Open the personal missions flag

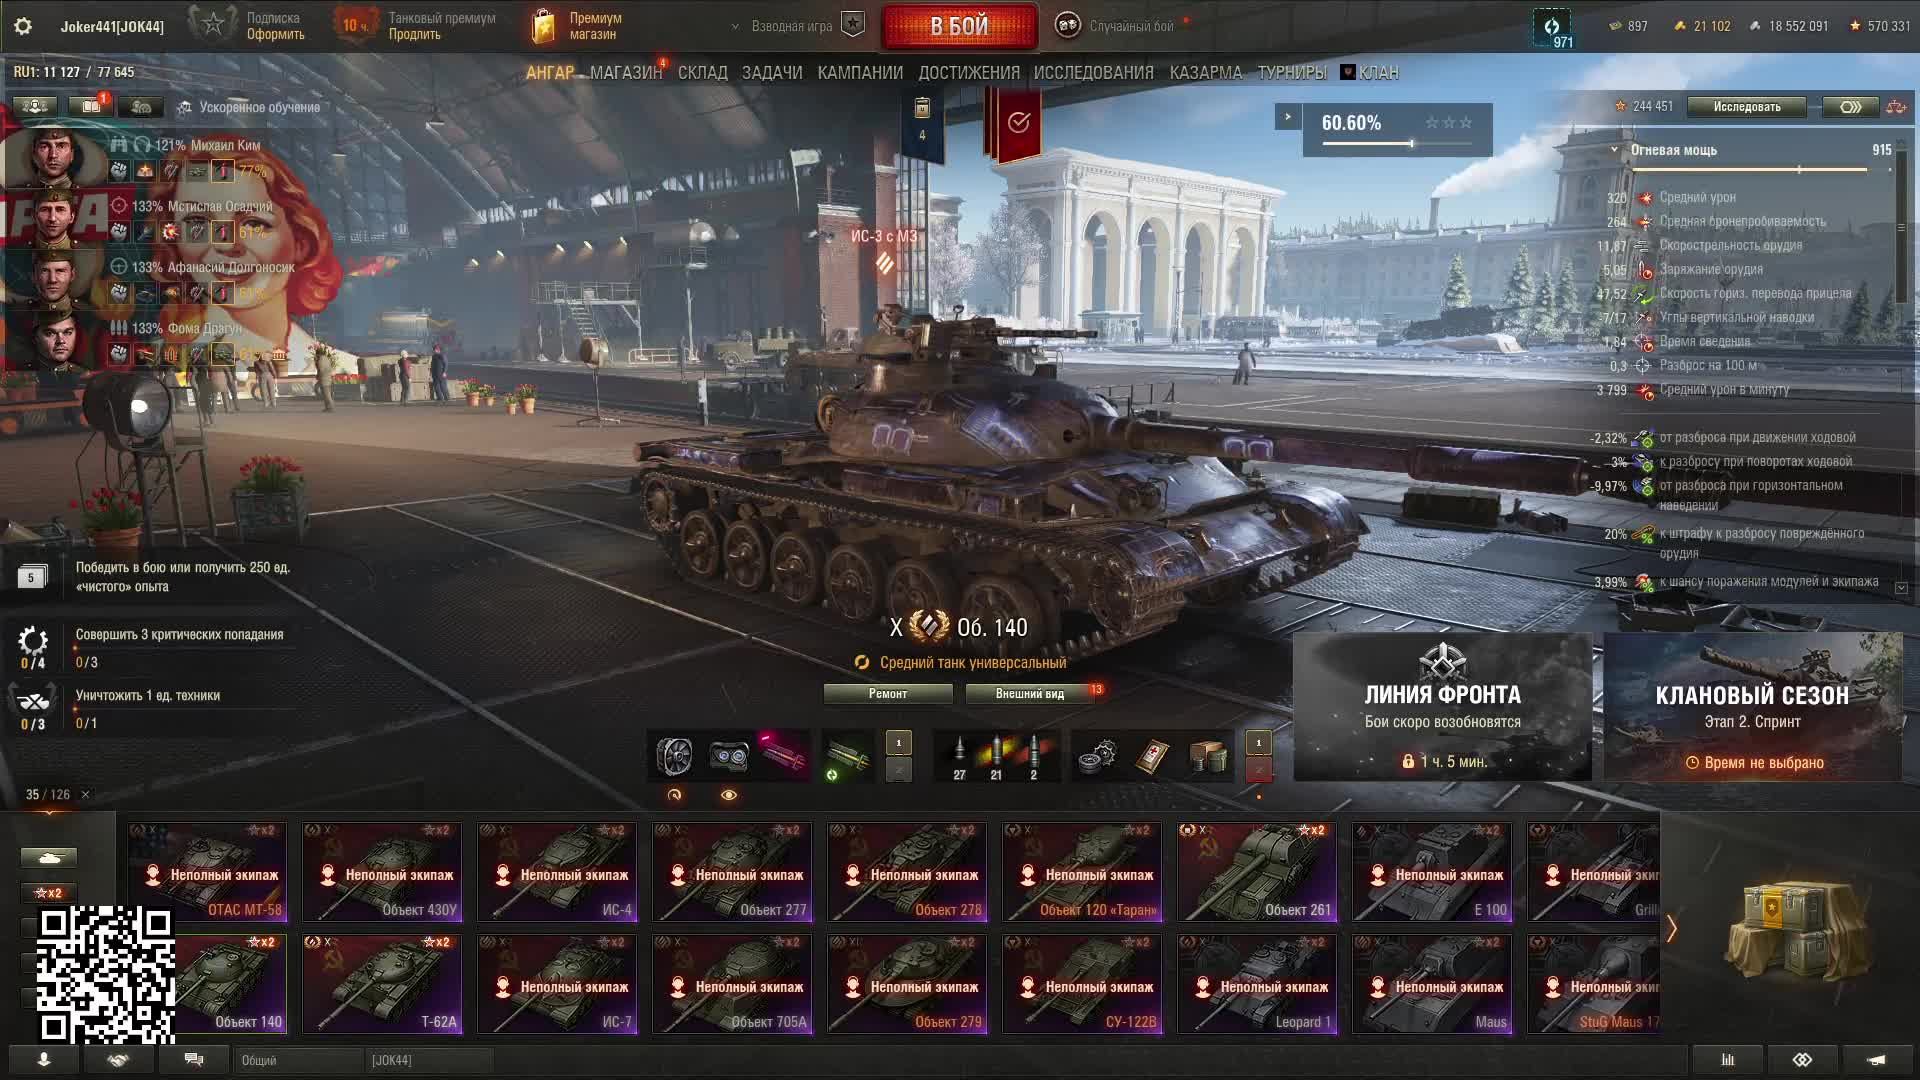(1018, 123)
